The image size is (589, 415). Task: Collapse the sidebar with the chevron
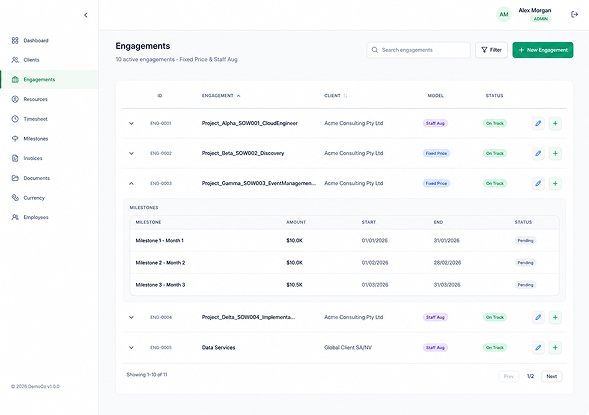click(86, 15)
